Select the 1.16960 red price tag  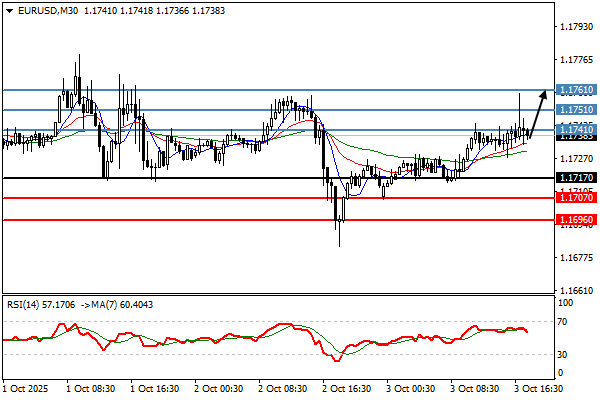pos(574,219)
